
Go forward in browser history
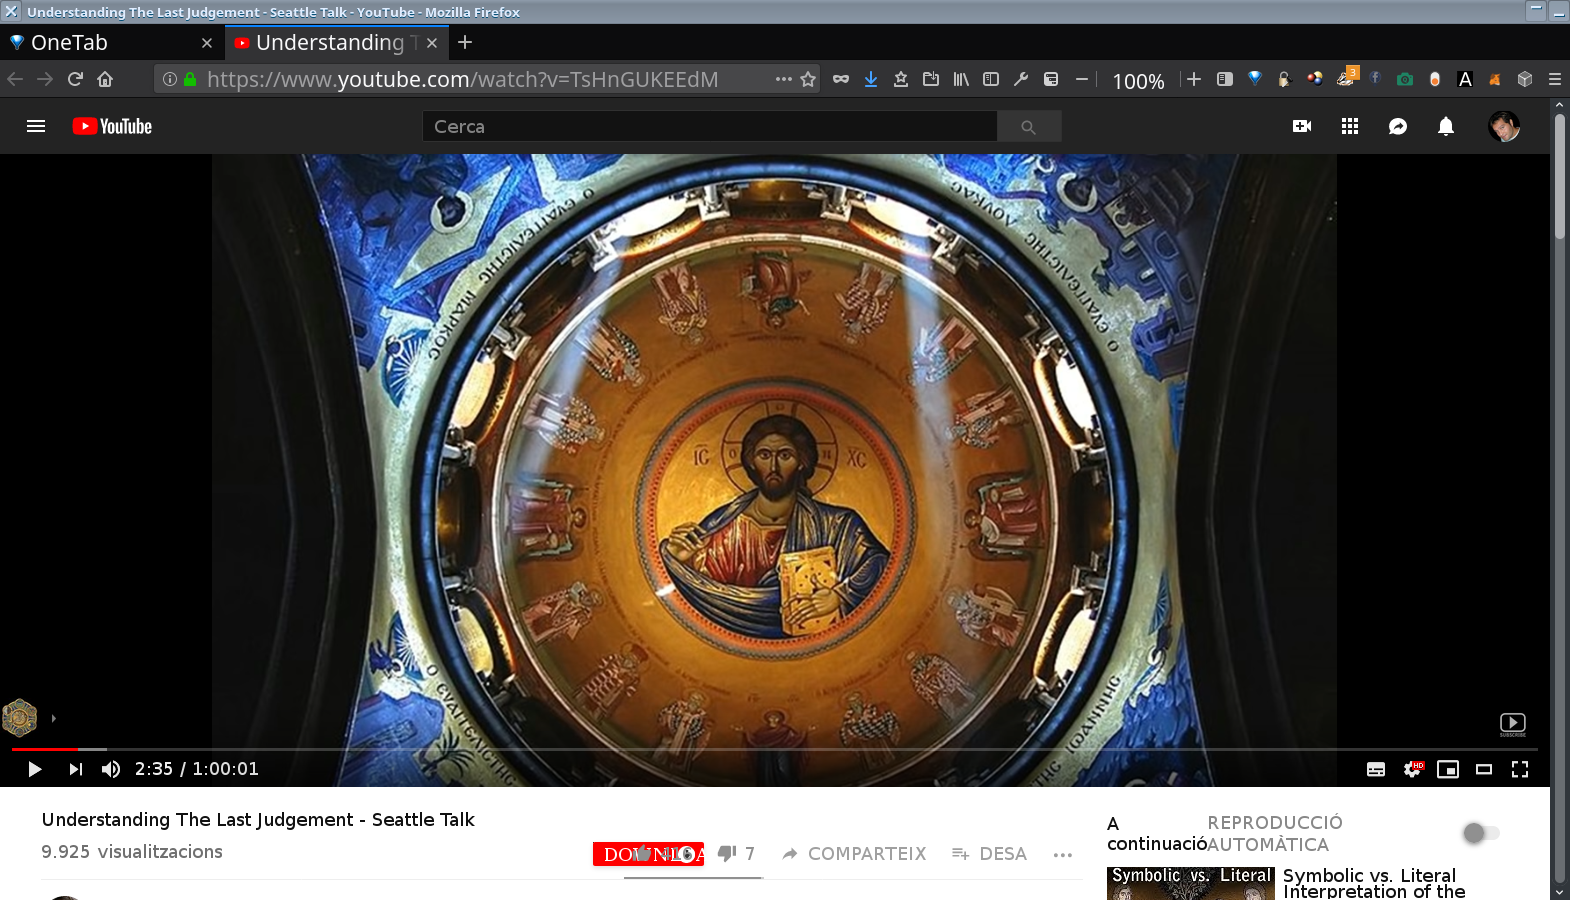45,79
